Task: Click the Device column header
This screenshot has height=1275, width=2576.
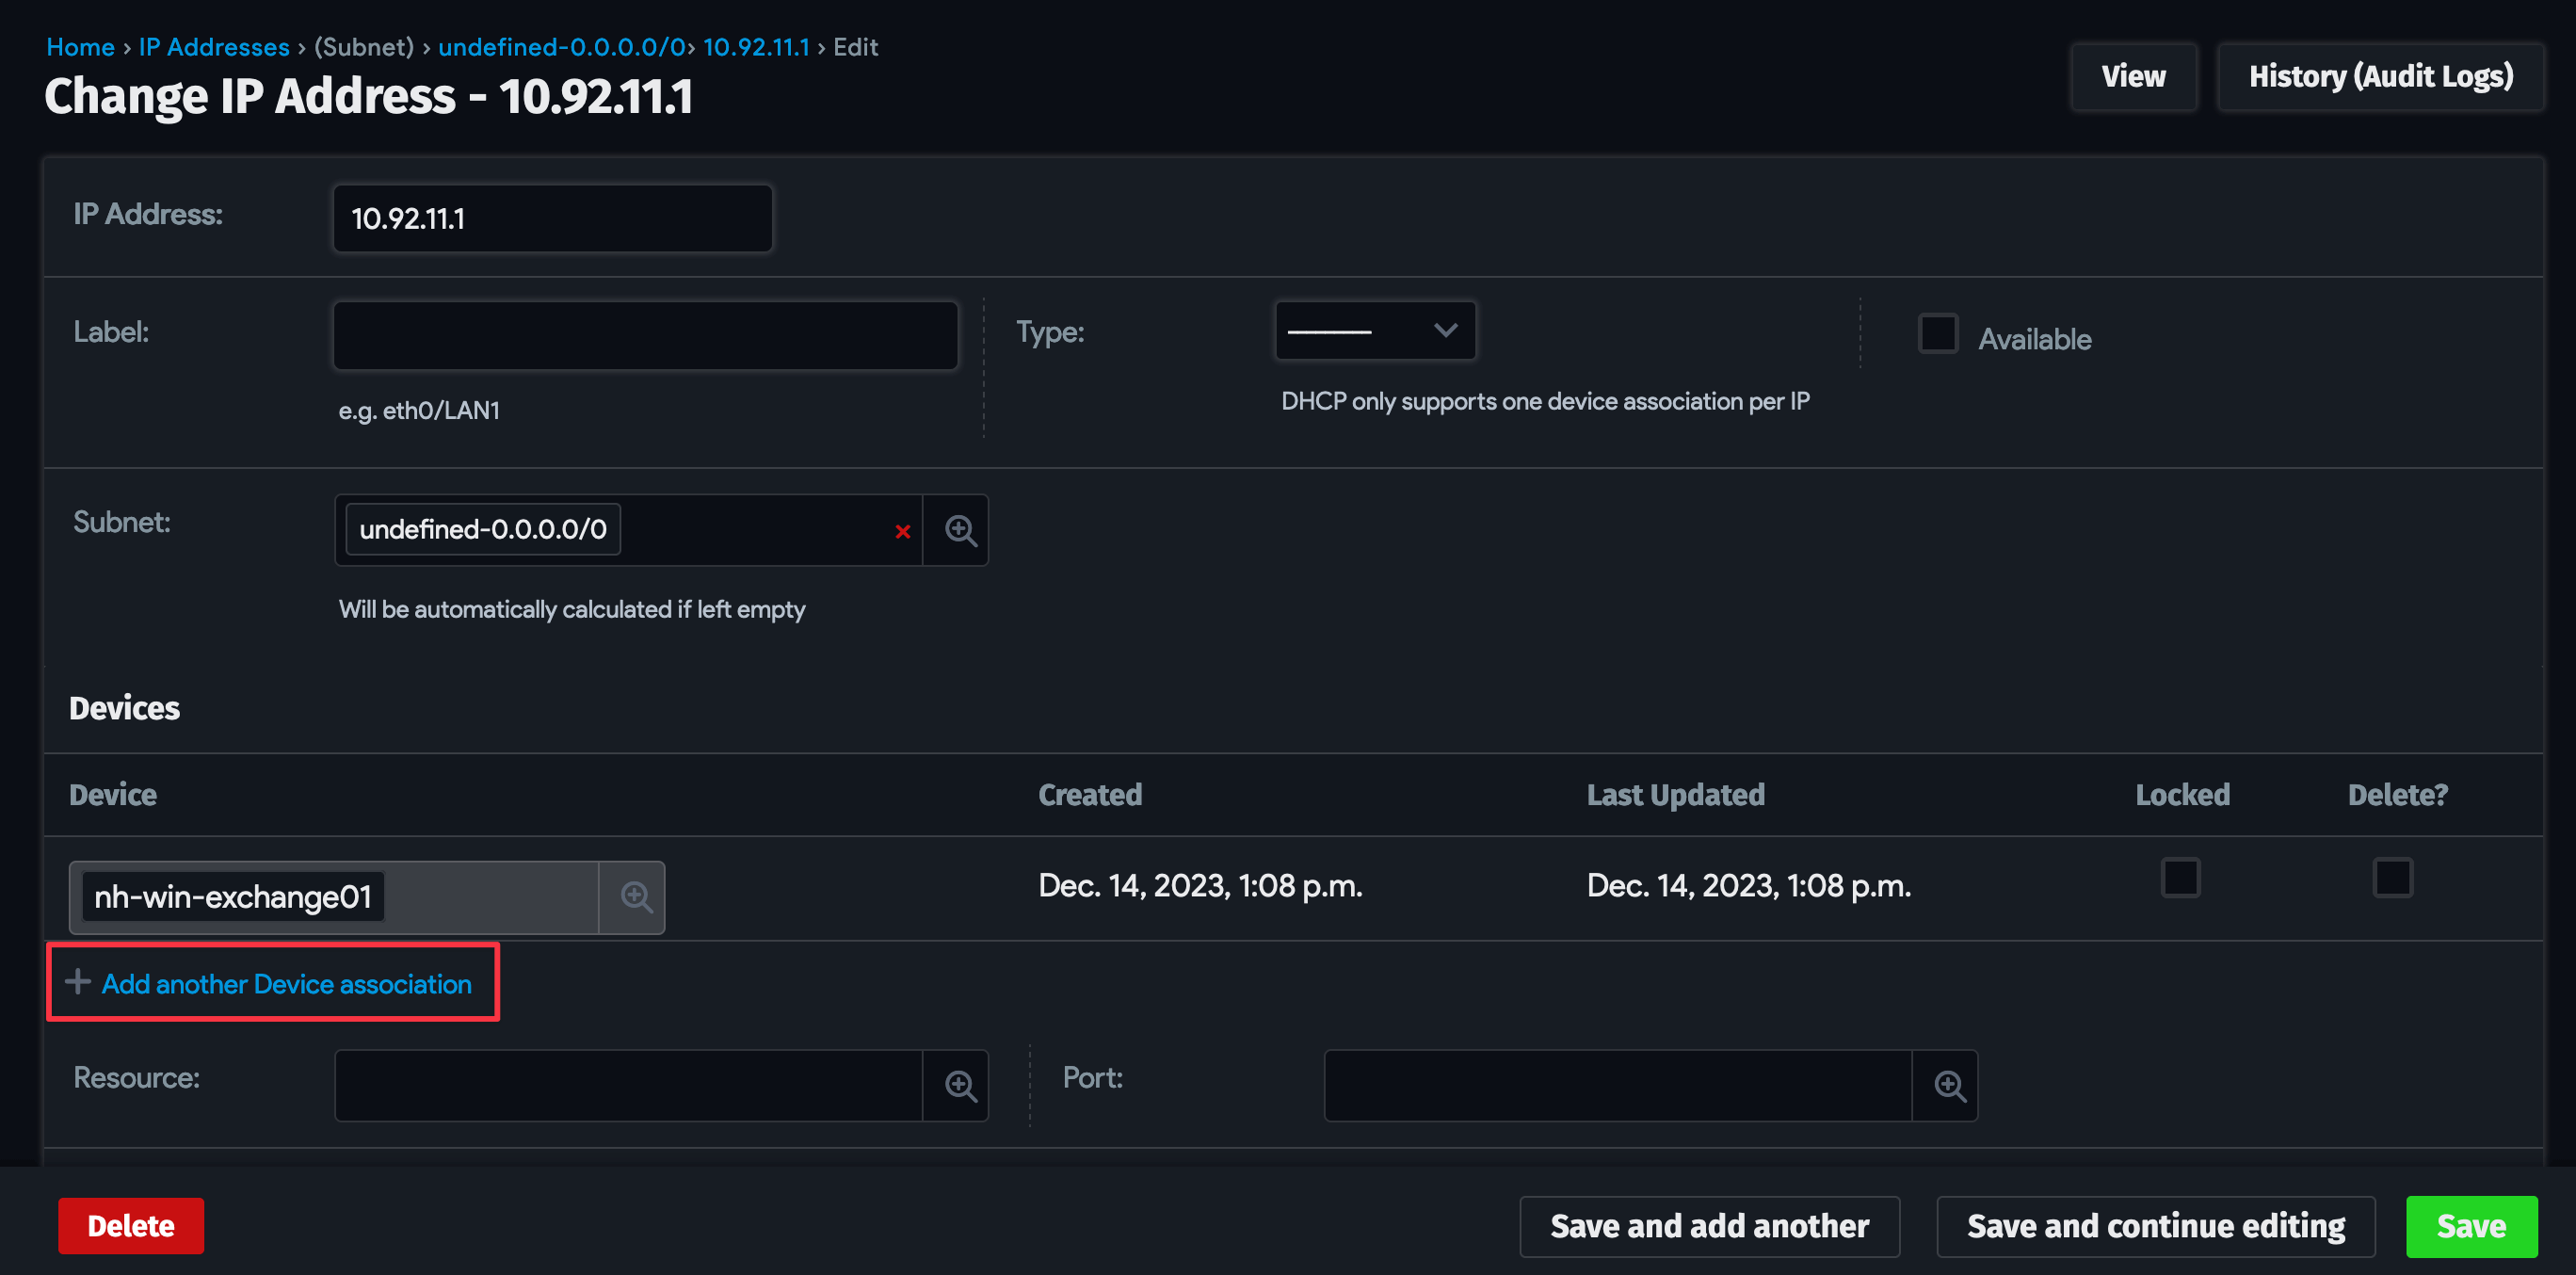Action: tap(112, 795)
